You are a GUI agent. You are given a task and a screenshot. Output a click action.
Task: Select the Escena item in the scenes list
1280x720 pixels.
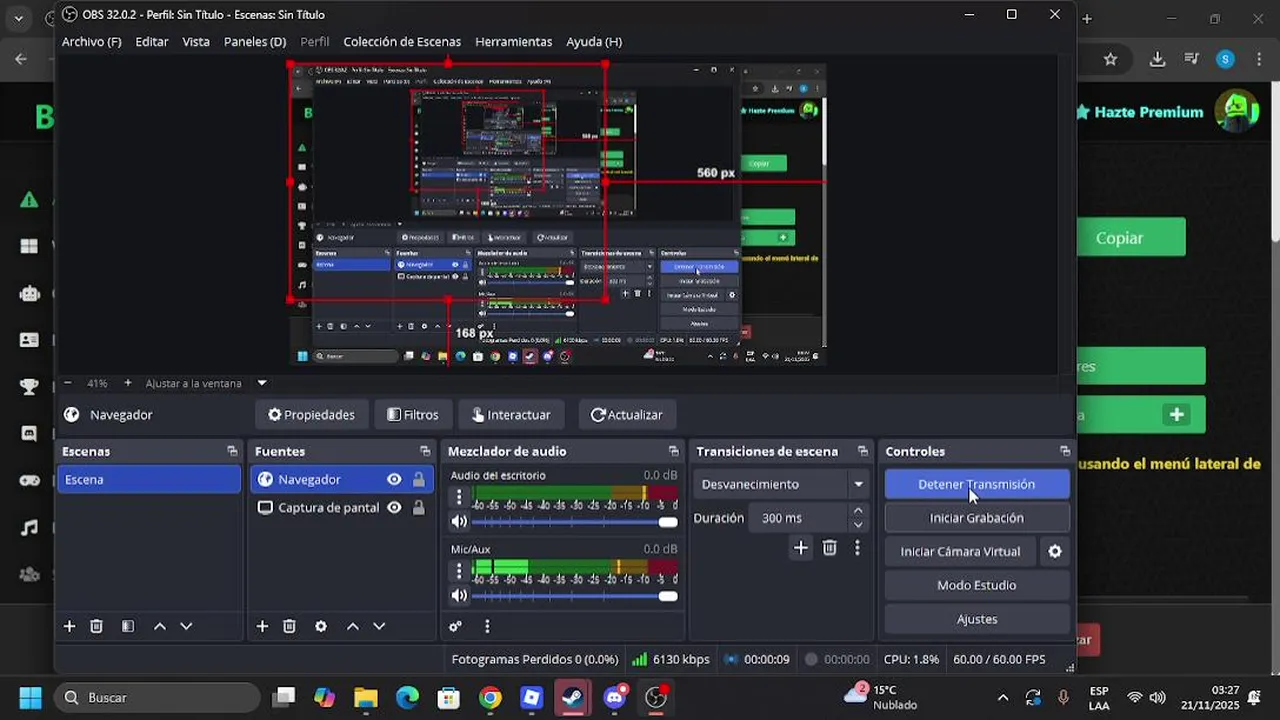pos(149,480)
